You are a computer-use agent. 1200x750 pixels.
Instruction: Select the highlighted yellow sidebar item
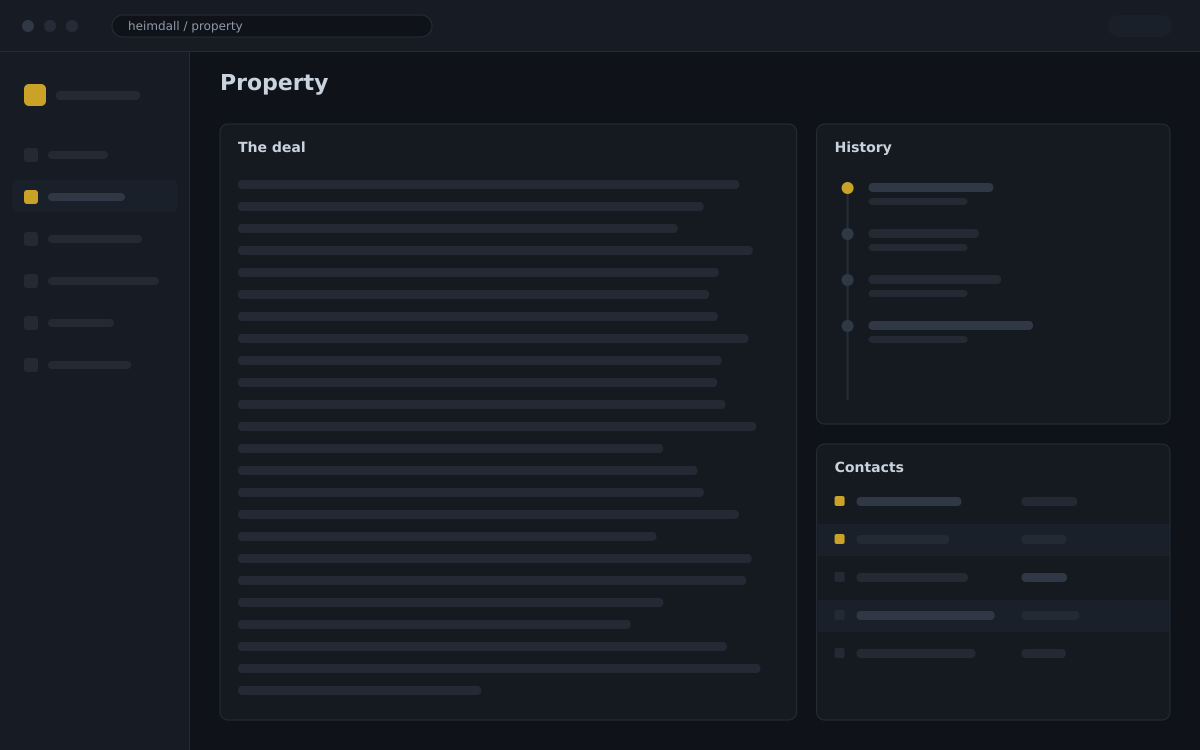click(x=95, y=197)
